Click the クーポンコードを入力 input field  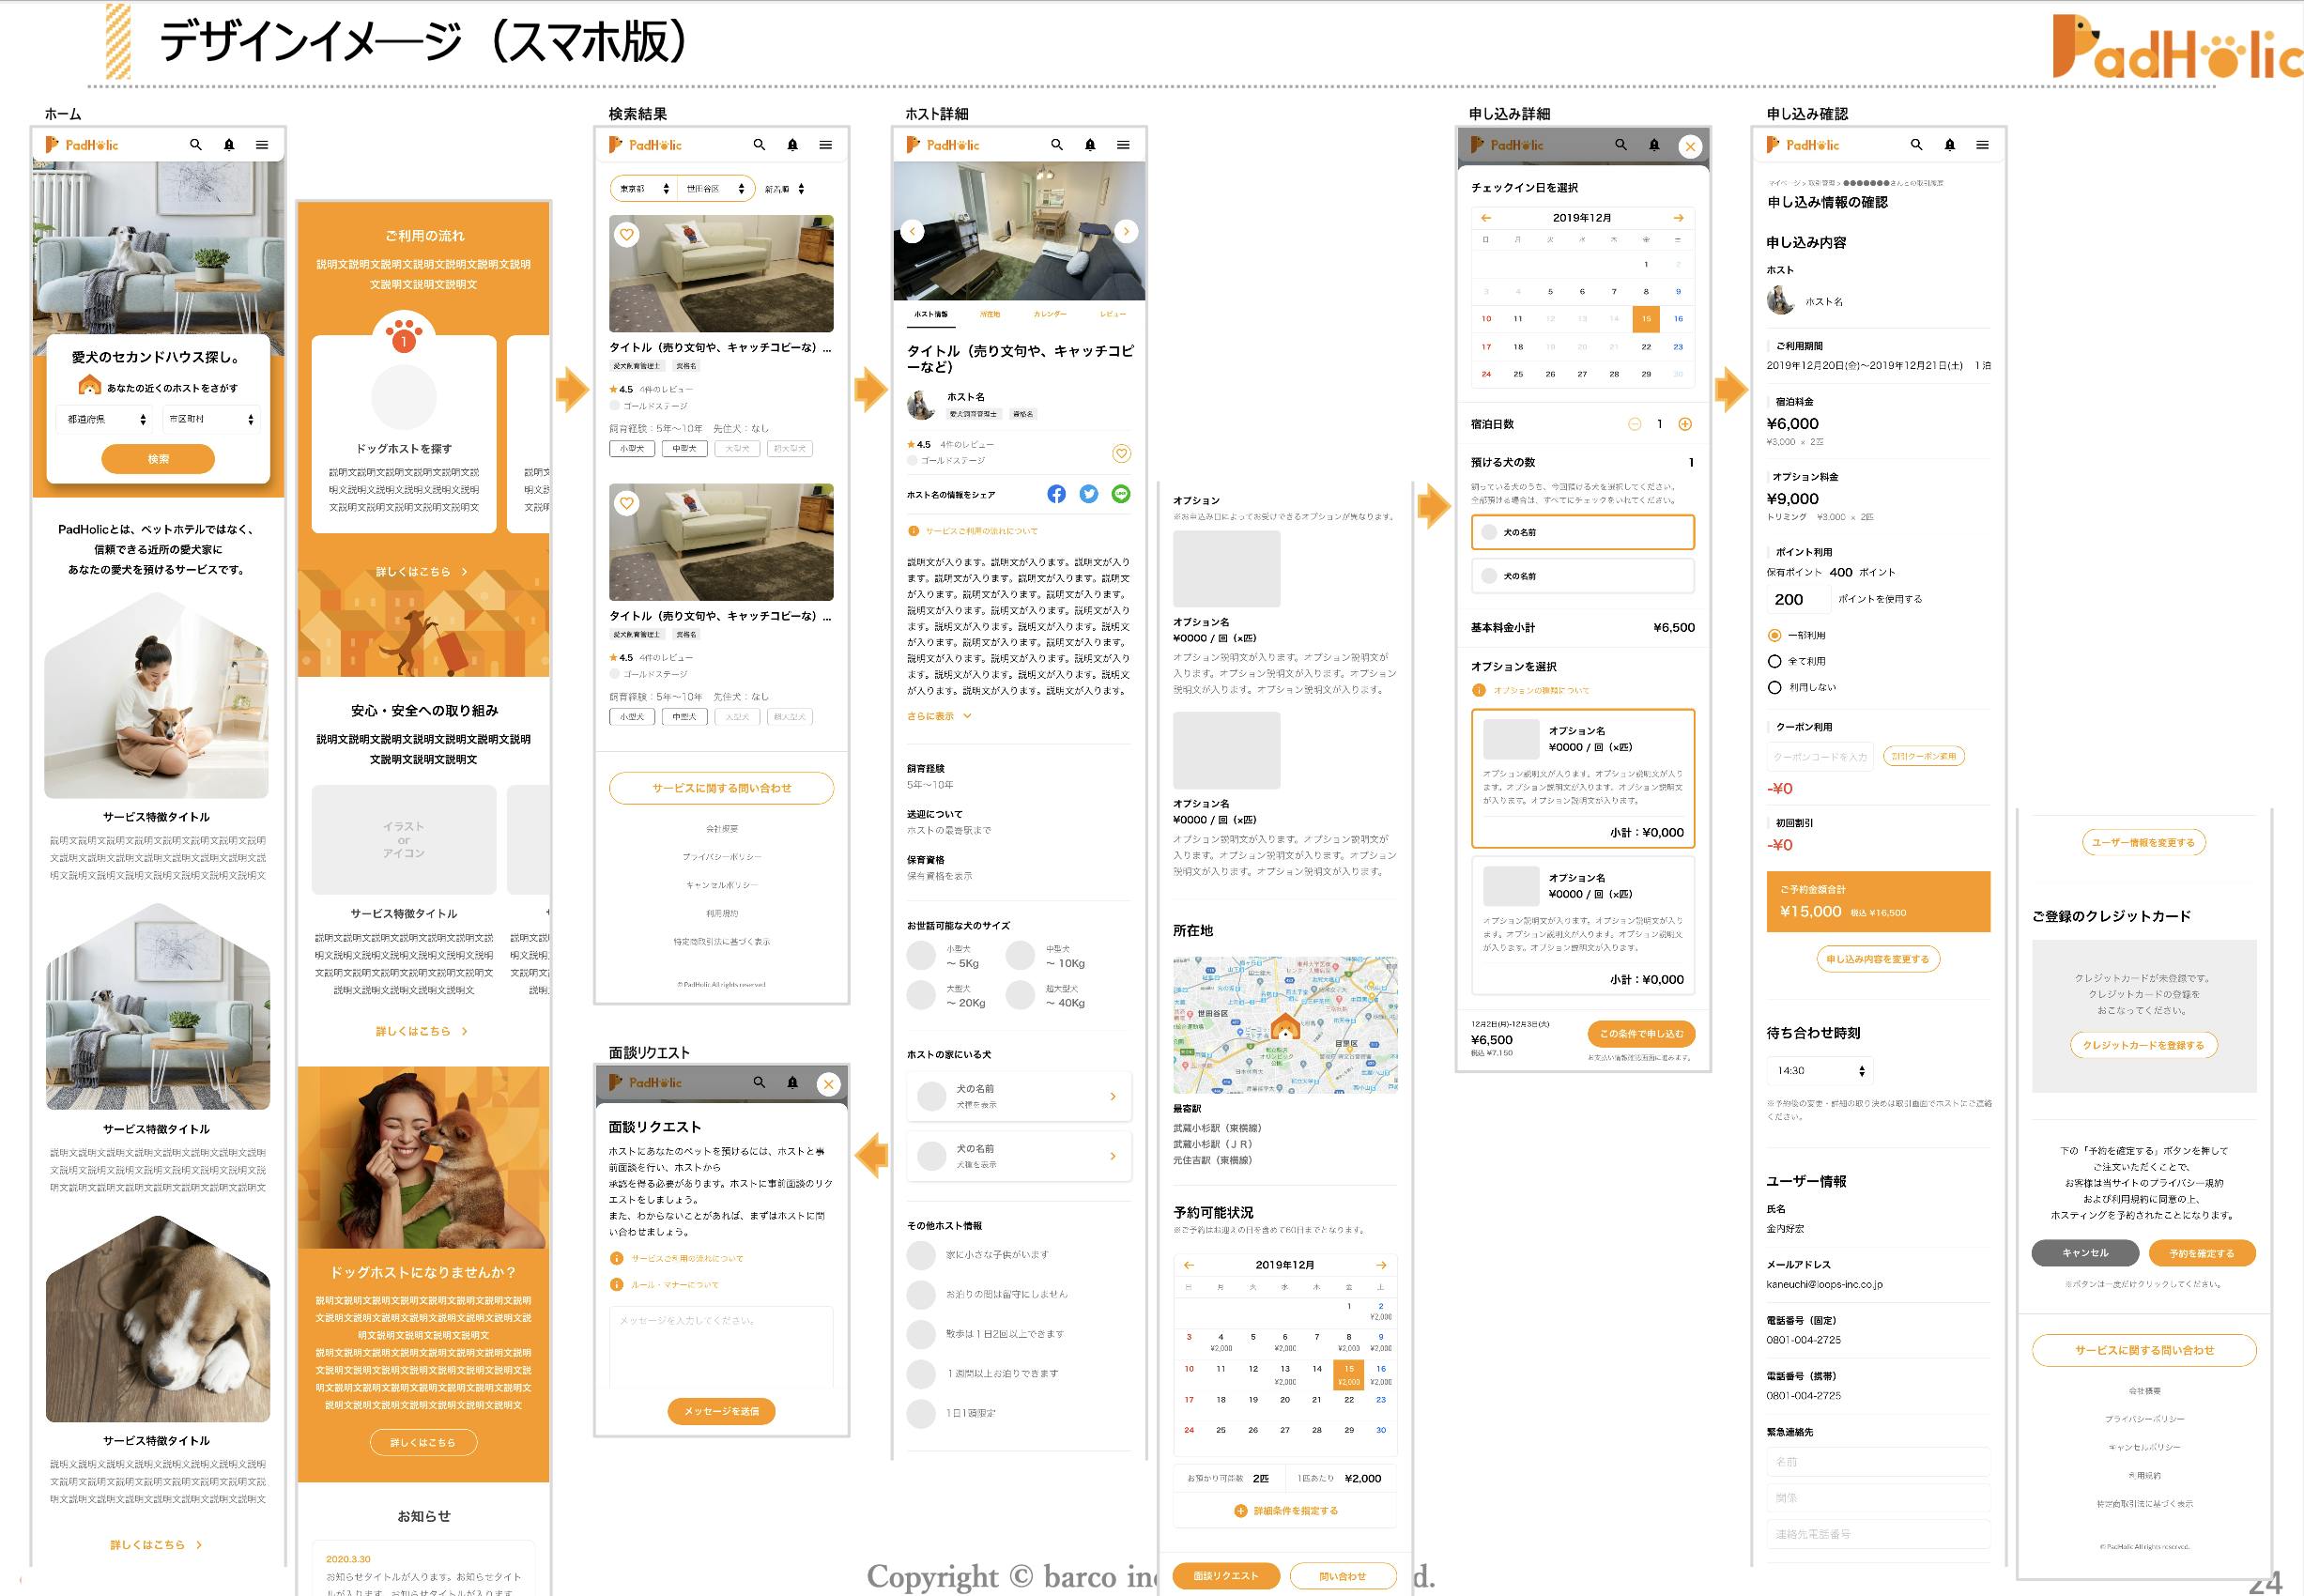1820,757
